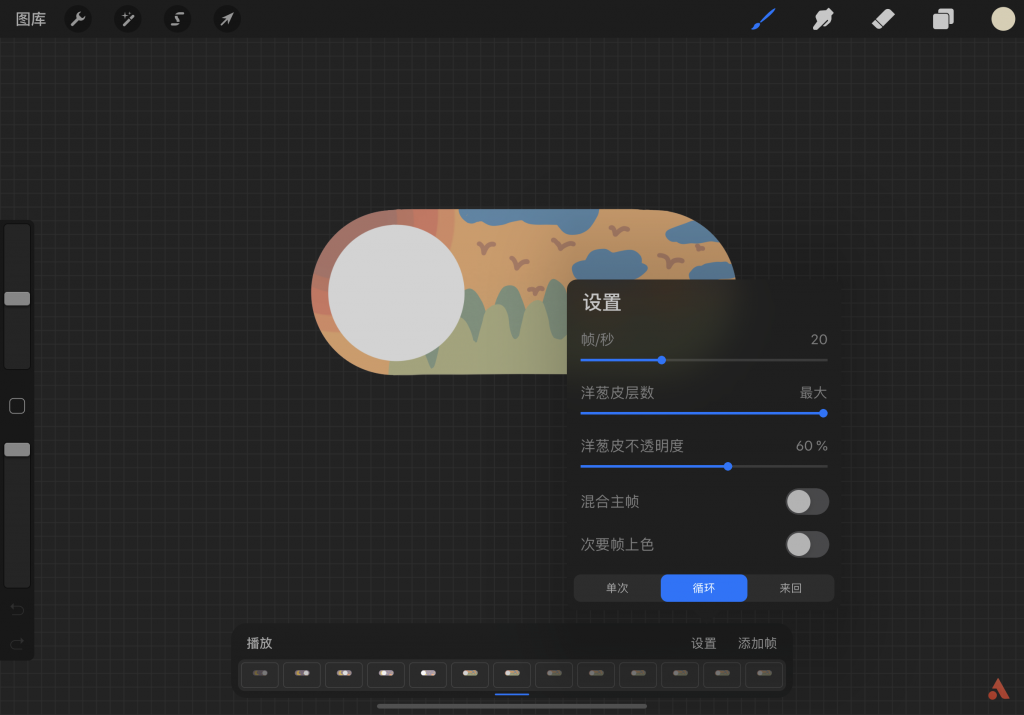The height and width of the screenshot is (715, 1024).
Task: Open the active color disc
Action: click(1003, 19)
